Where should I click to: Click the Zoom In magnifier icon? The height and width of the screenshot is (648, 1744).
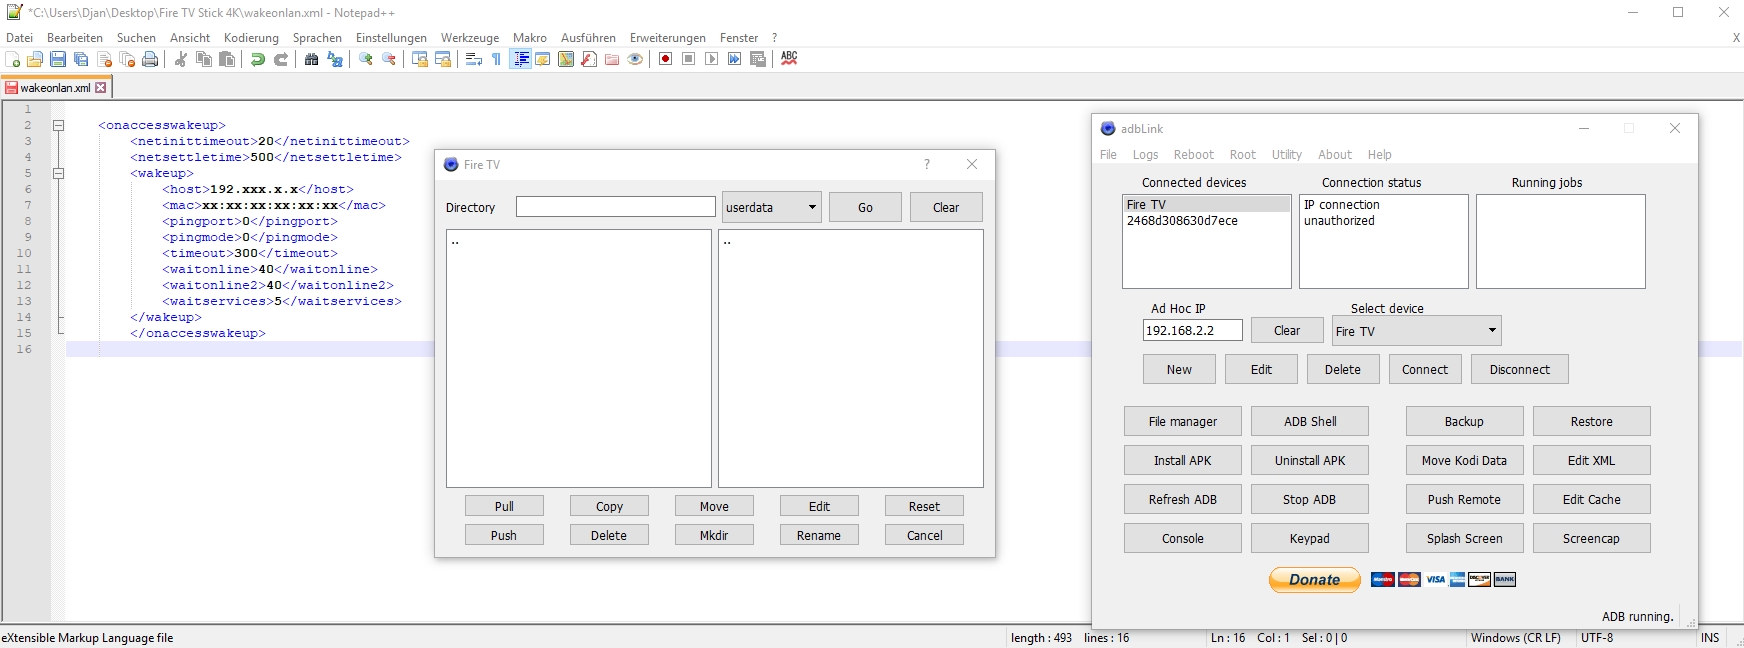(x=366, y=59)
